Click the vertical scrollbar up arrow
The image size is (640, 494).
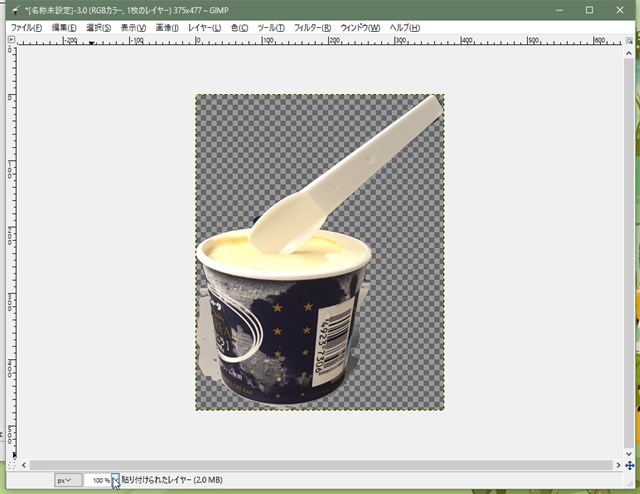pos(628,52)
